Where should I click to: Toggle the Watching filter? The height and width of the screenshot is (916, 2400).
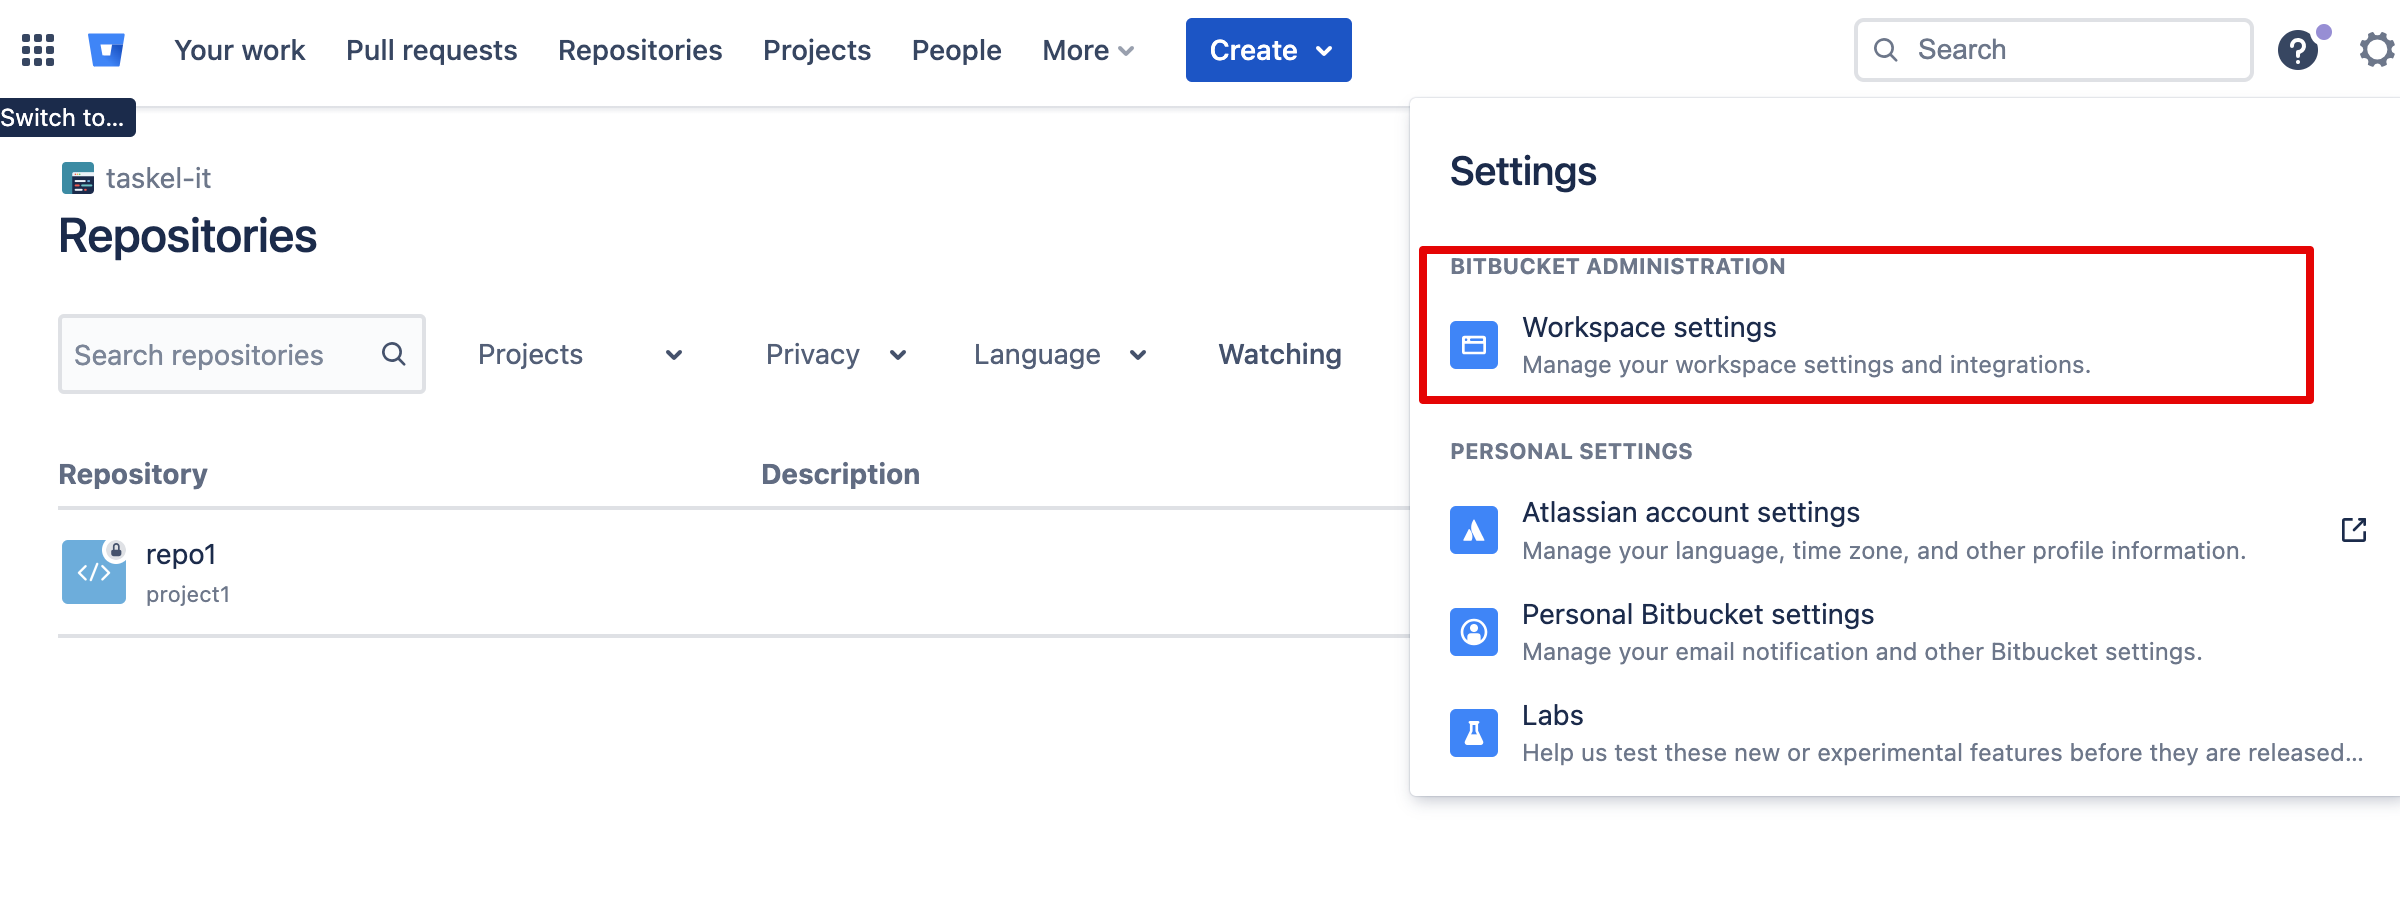coord(1279,355)
